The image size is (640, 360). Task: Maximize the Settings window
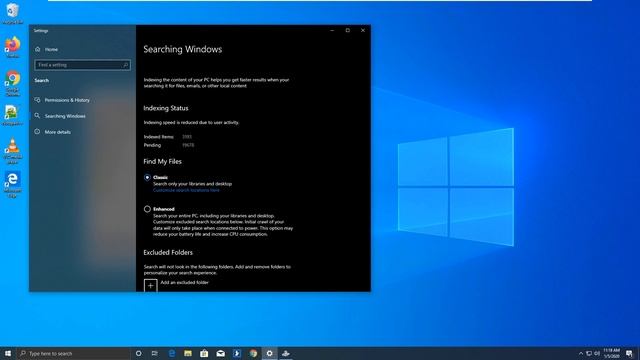[x=348, y=30]
